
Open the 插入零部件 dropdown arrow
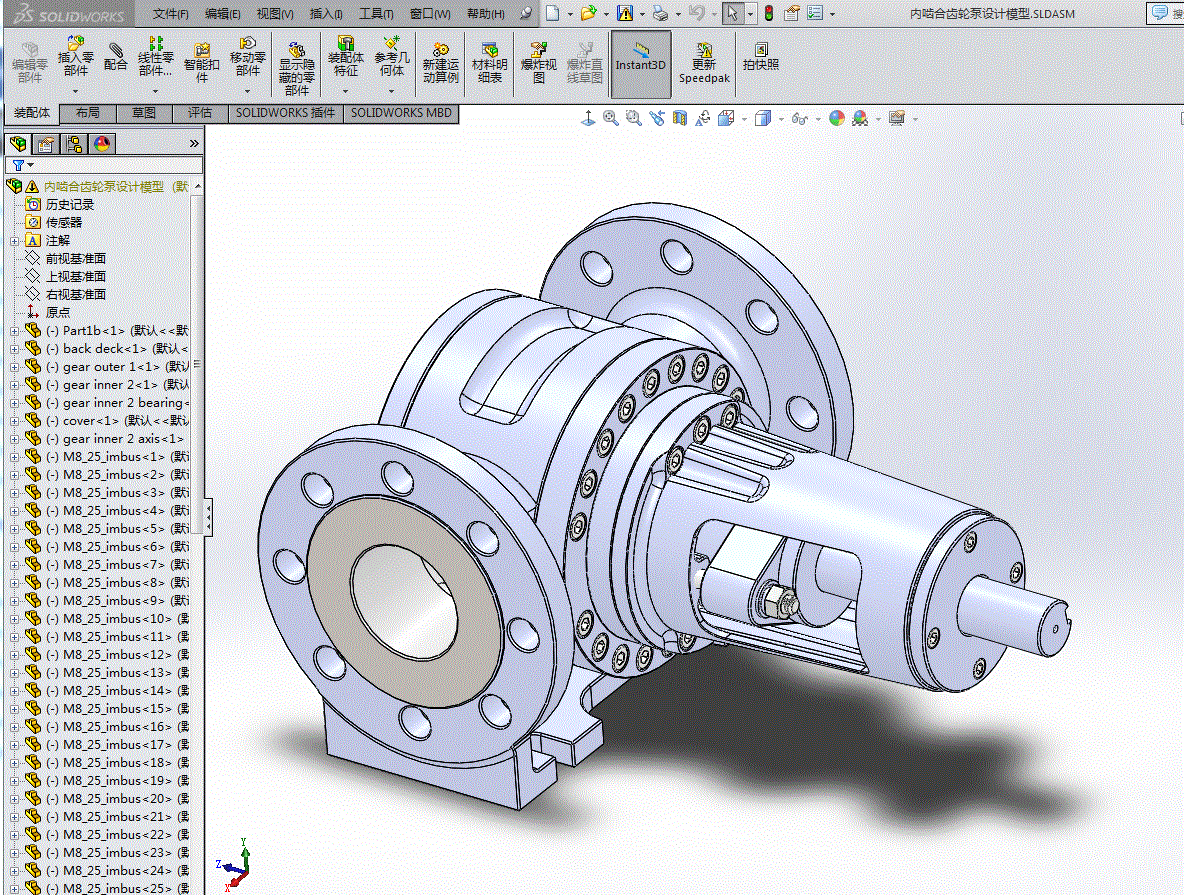pyautogui.click(x=75, y=91)
